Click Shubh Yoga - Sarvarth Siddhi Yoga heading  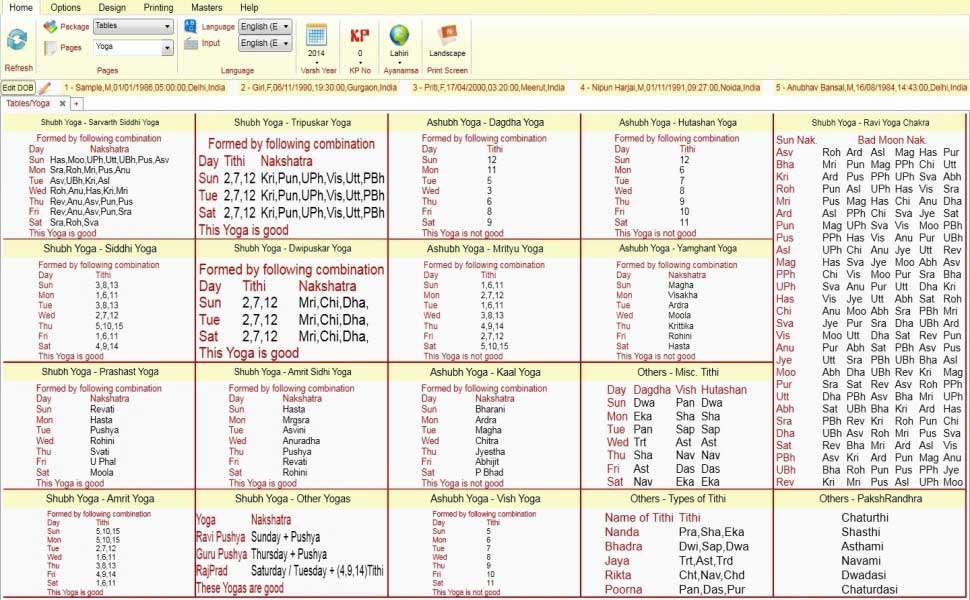click(x=100, y=122)
